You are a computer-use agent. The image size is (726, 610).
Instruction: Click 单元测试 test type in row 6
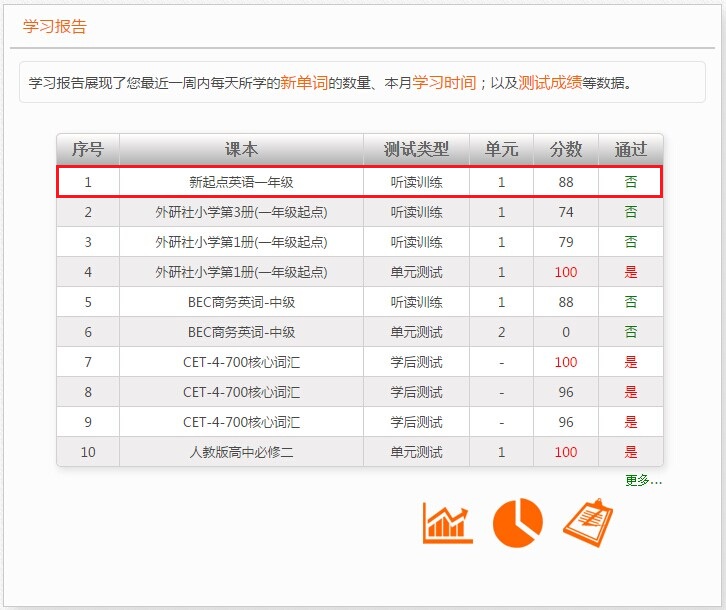(416, 332)
